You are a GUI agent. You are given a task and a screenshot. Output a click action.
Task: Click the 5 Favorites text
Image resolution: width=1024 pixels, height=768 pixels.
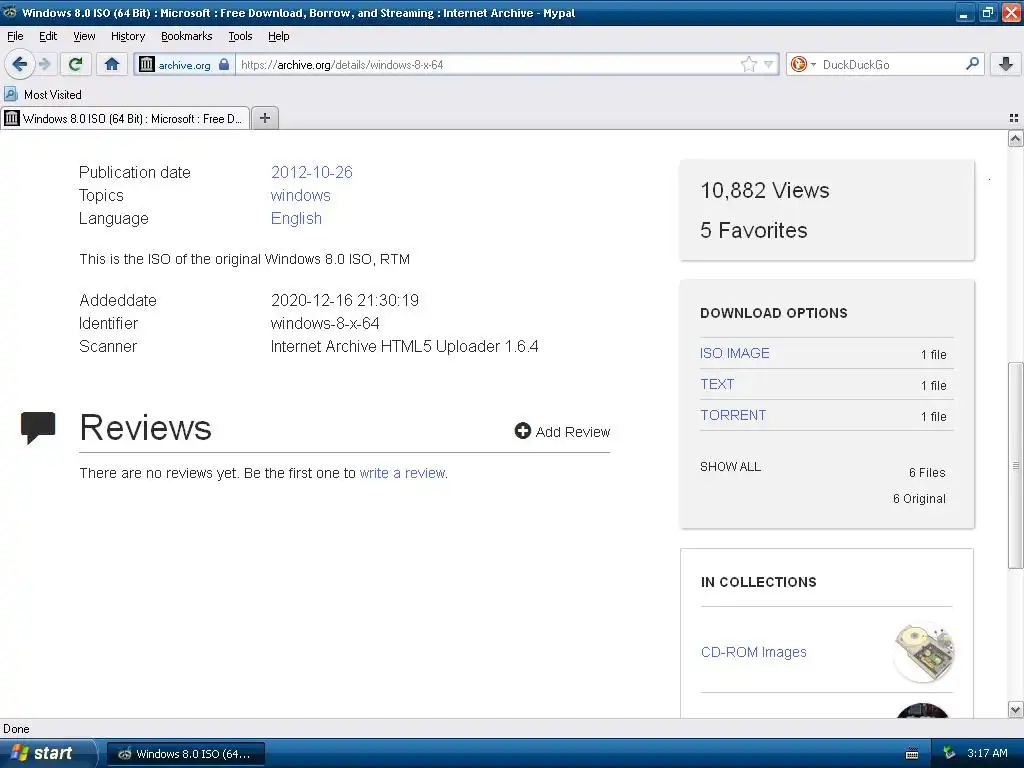pos(754,230)
